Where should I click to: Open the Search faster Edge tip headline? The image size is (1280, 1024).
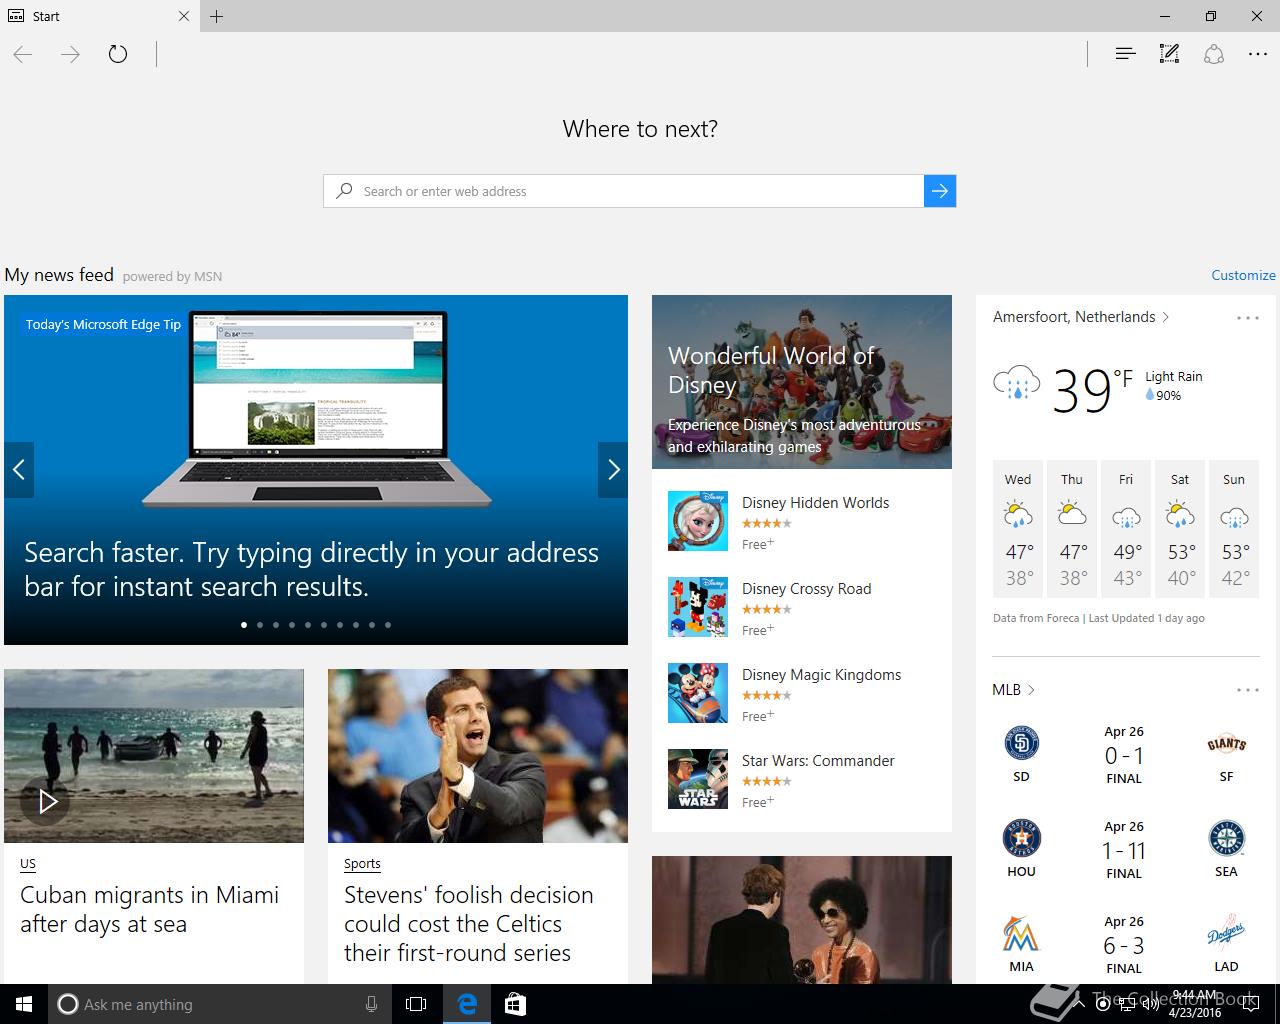pos(311,569)
